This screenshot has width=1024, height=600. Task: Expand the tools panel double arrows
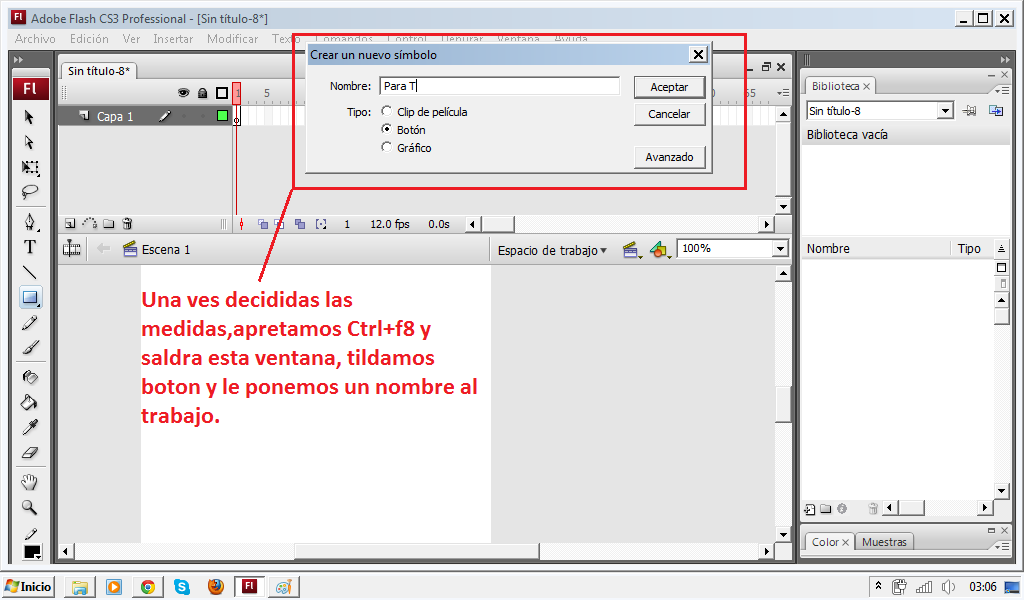click(18, 59)
